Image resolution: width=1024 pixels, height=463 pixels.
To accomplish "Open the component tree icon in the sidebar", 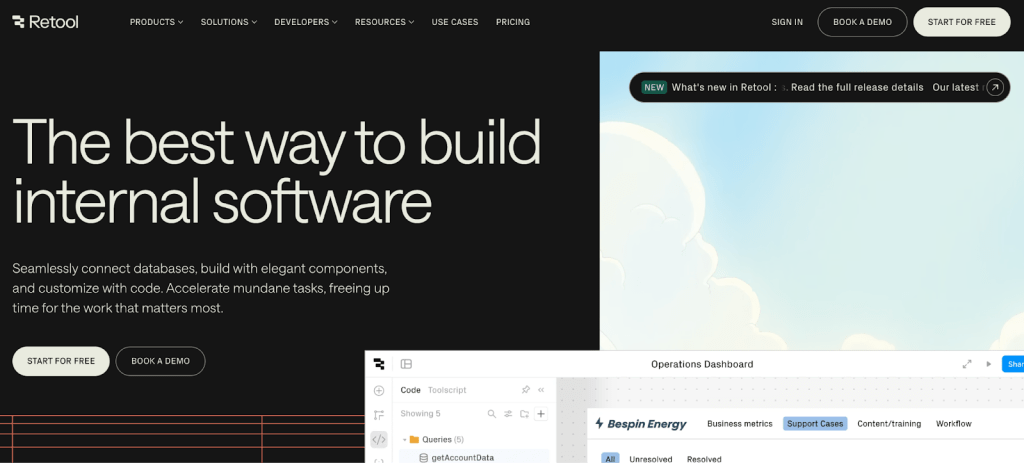I will (x=379, y=415).
